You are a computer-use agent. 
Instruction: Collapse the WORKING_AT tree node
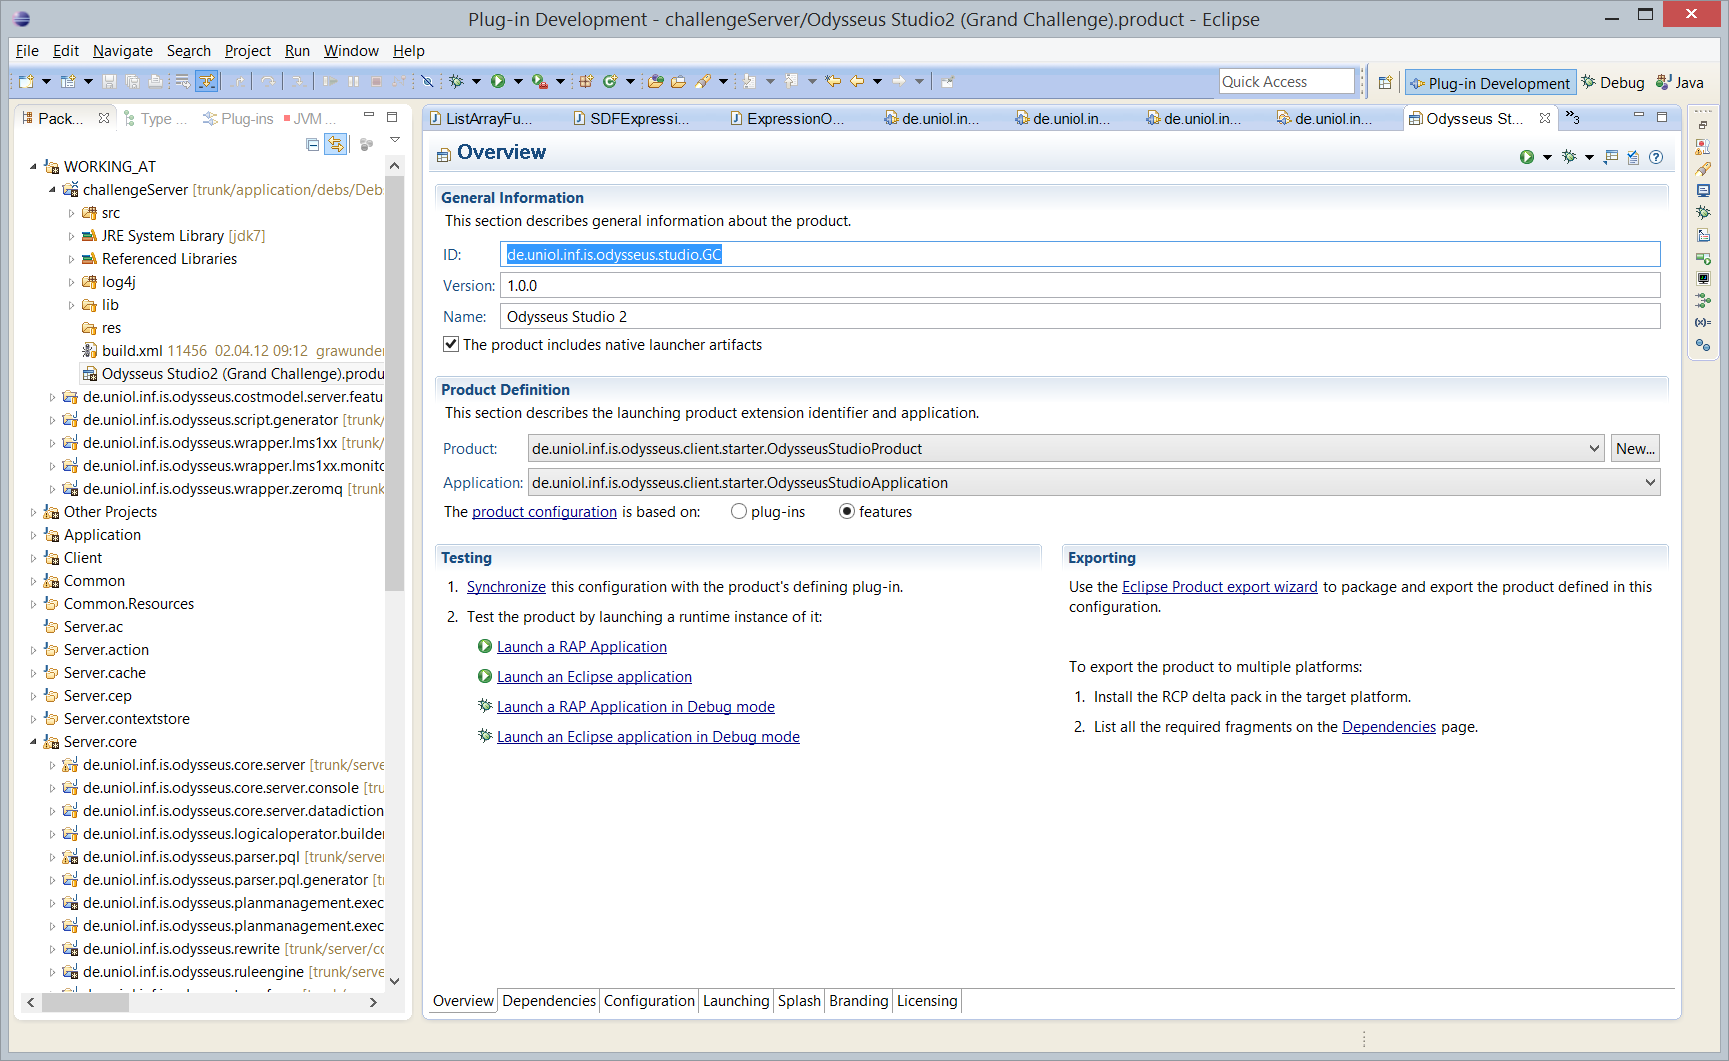click(x=33, y=167)
